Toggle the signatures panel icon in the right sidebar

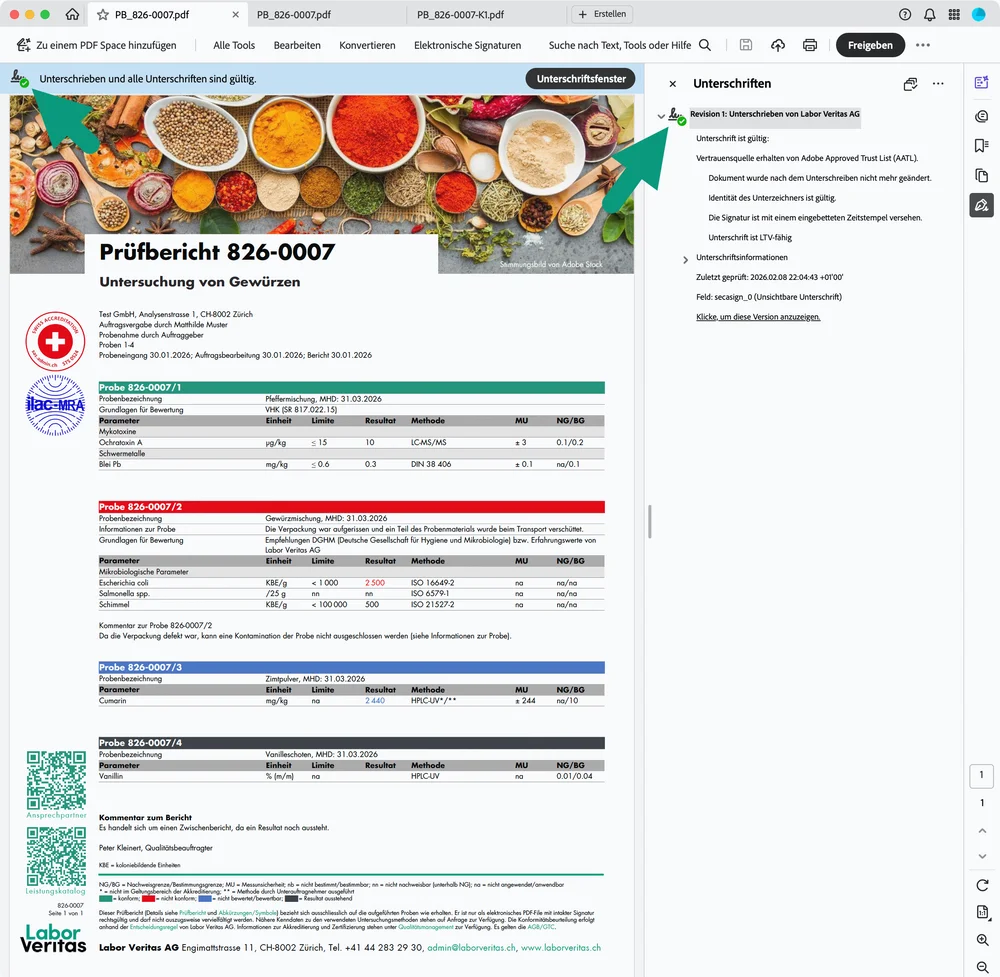[981, 205]
